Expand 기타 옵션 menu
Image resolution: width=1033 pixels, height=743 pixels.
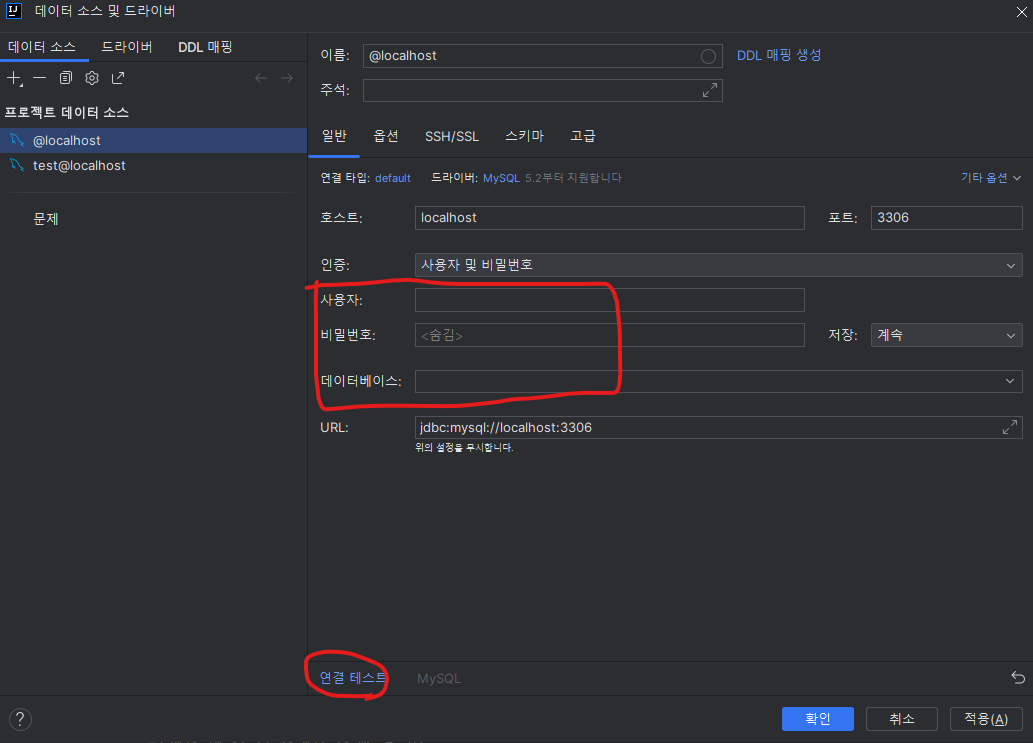(x=991, y=178)
